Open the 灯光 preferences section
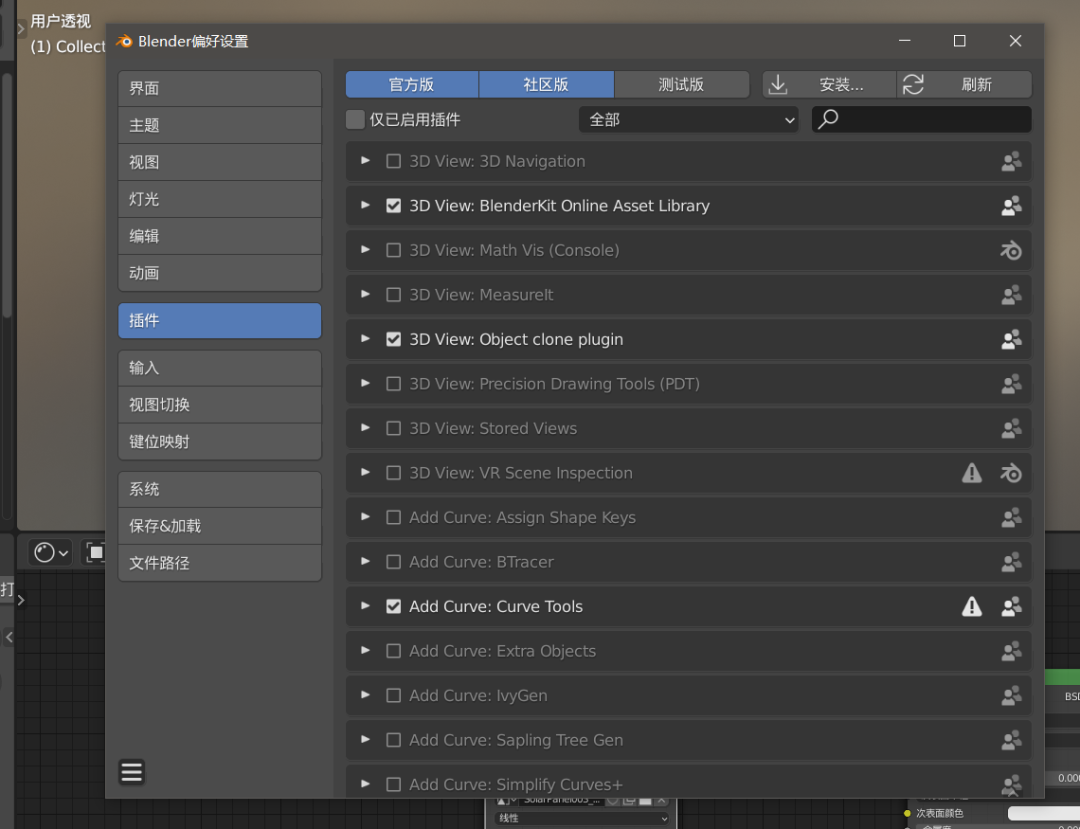Image resolution: width=1080 pixels, height=829 pixels. click(220, 200)
